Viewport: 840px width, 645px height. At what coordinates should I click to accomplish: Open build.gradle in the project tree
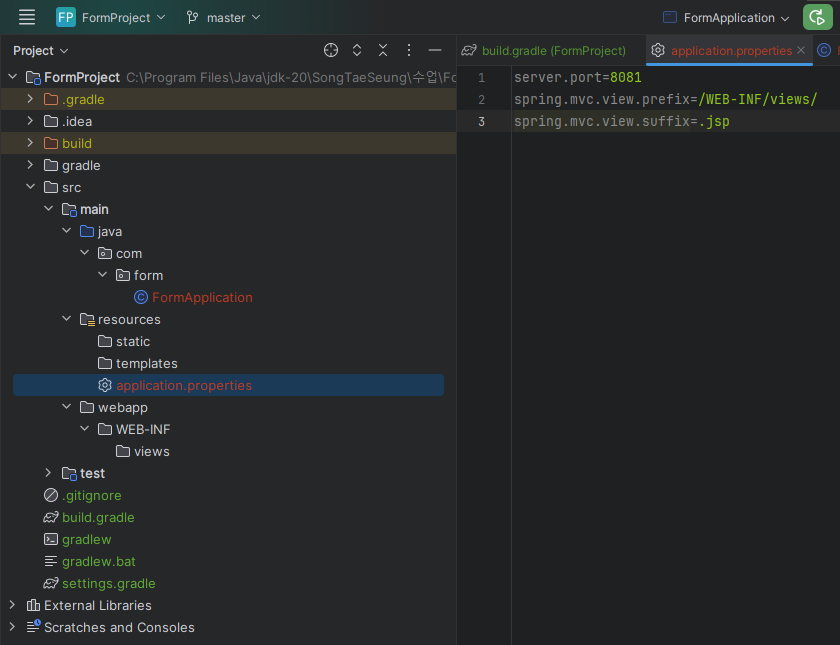pos(98,518)
